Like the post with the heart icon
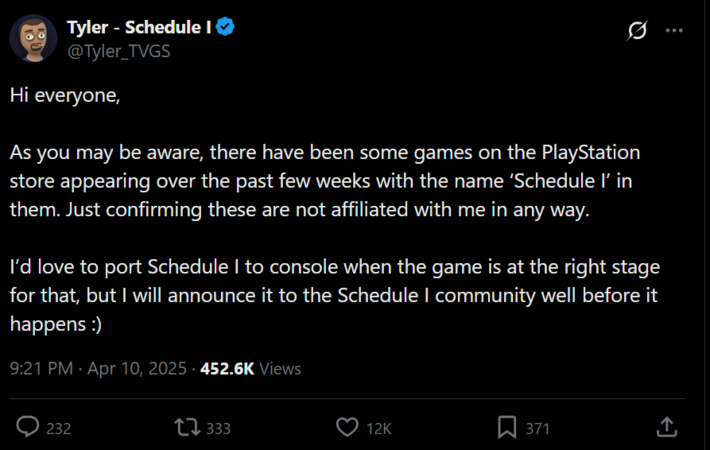The width and height of the screenshot is (710, 450). point(347,428)
